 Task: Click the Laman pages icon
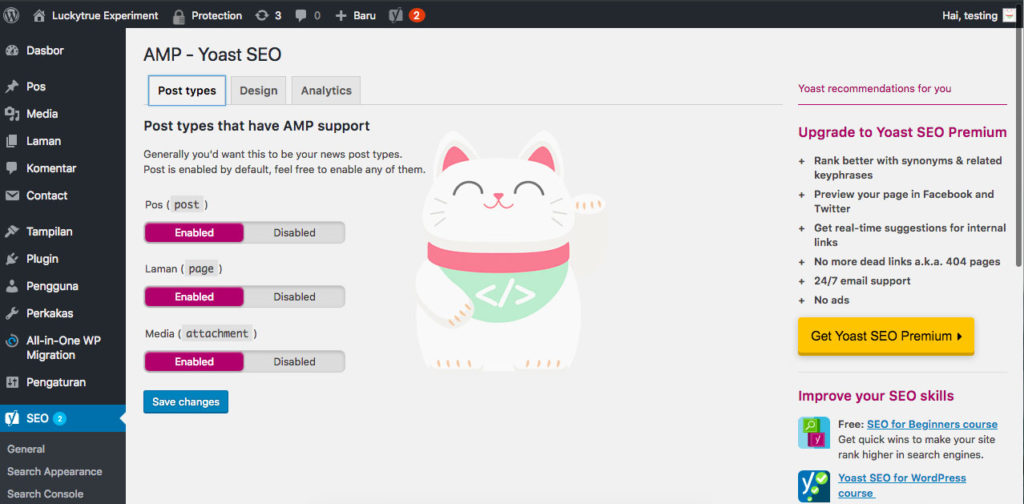click(x=12, y=141)
